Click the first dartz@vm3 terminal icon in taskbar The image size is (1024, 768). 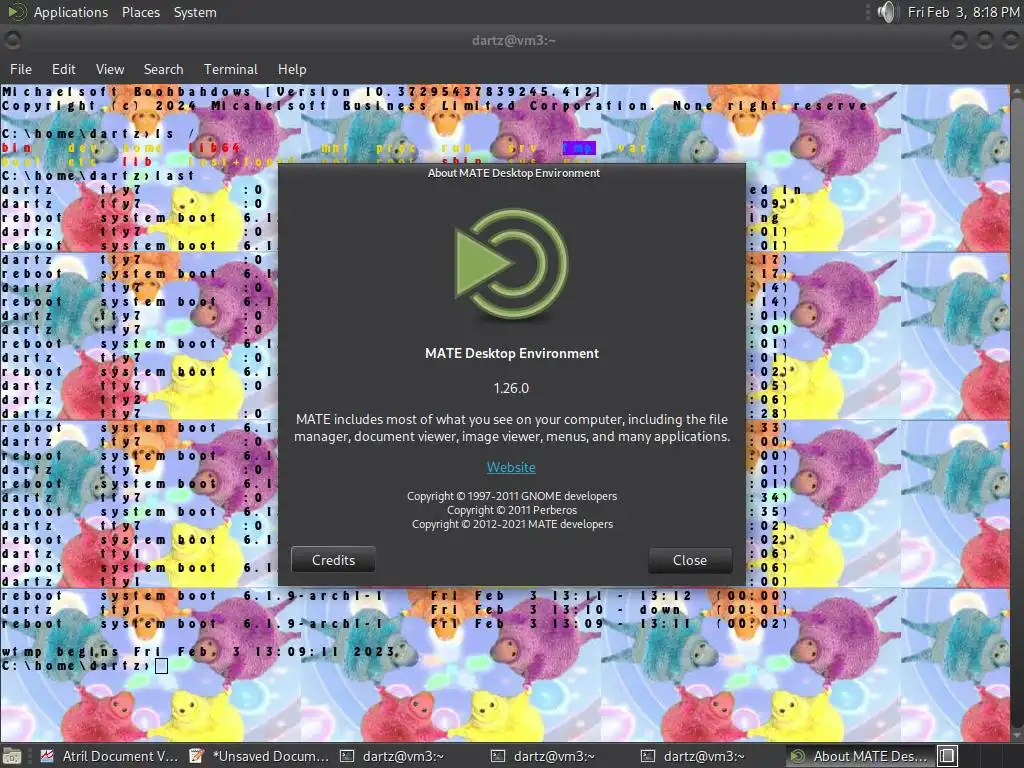347,756
